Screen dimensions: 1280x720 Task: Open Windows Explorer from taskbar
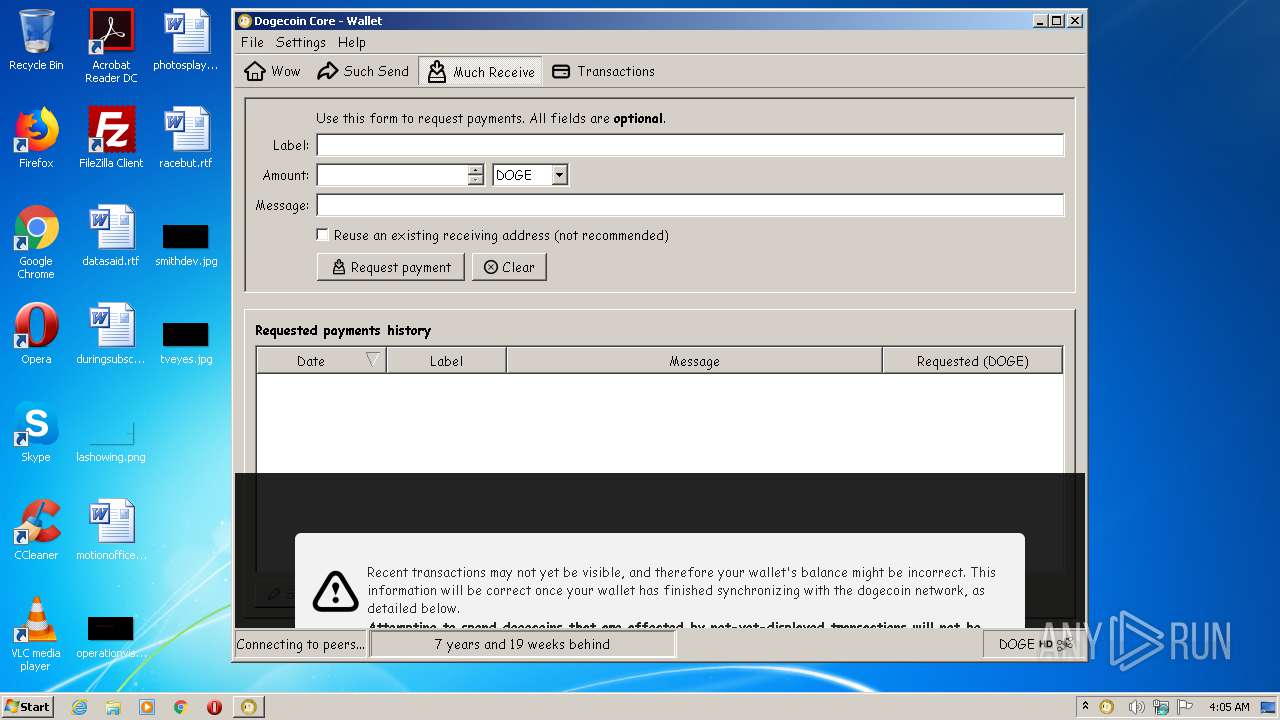pyautogui.click(x=113, y=707)
